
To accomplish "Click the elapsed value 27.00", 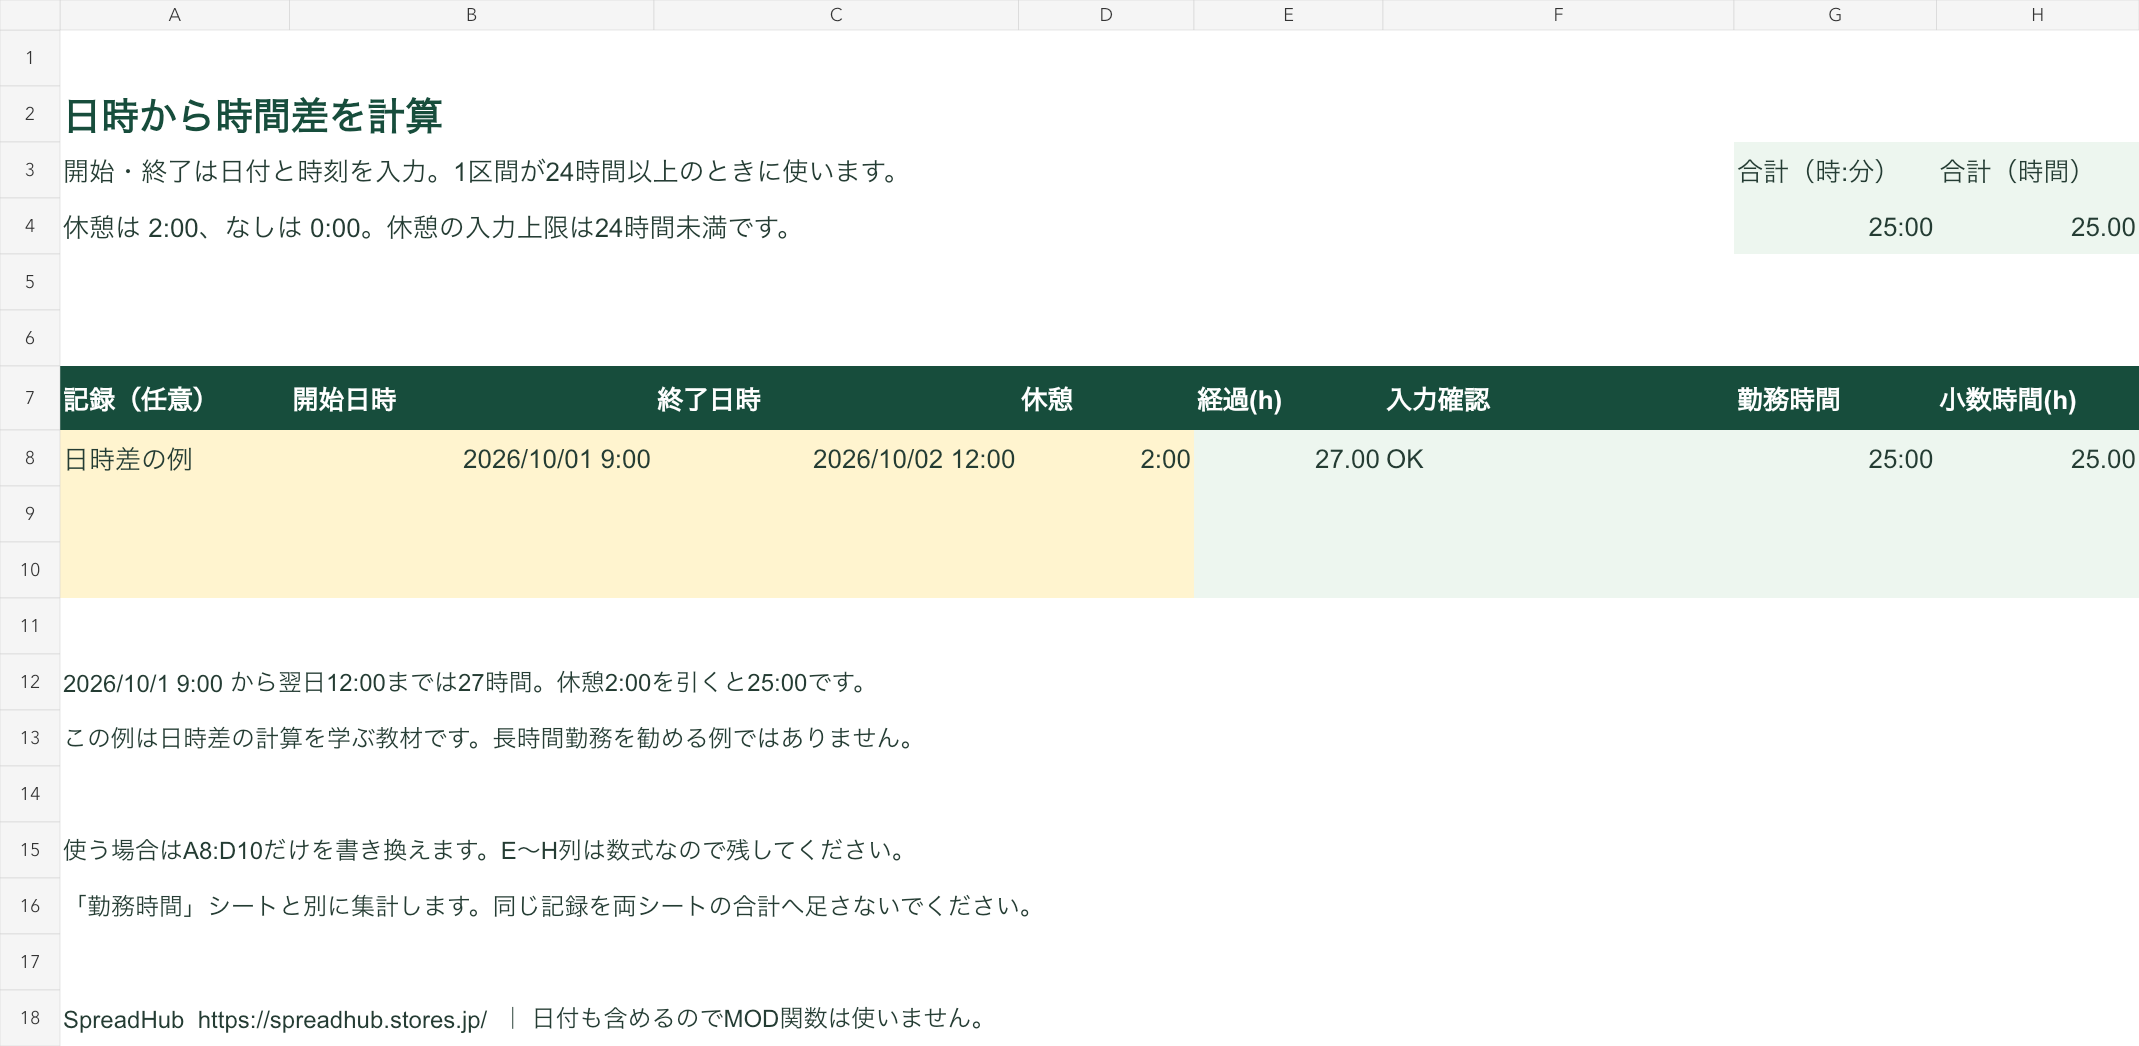I will pyautogui.click(x=1347, y=459).
